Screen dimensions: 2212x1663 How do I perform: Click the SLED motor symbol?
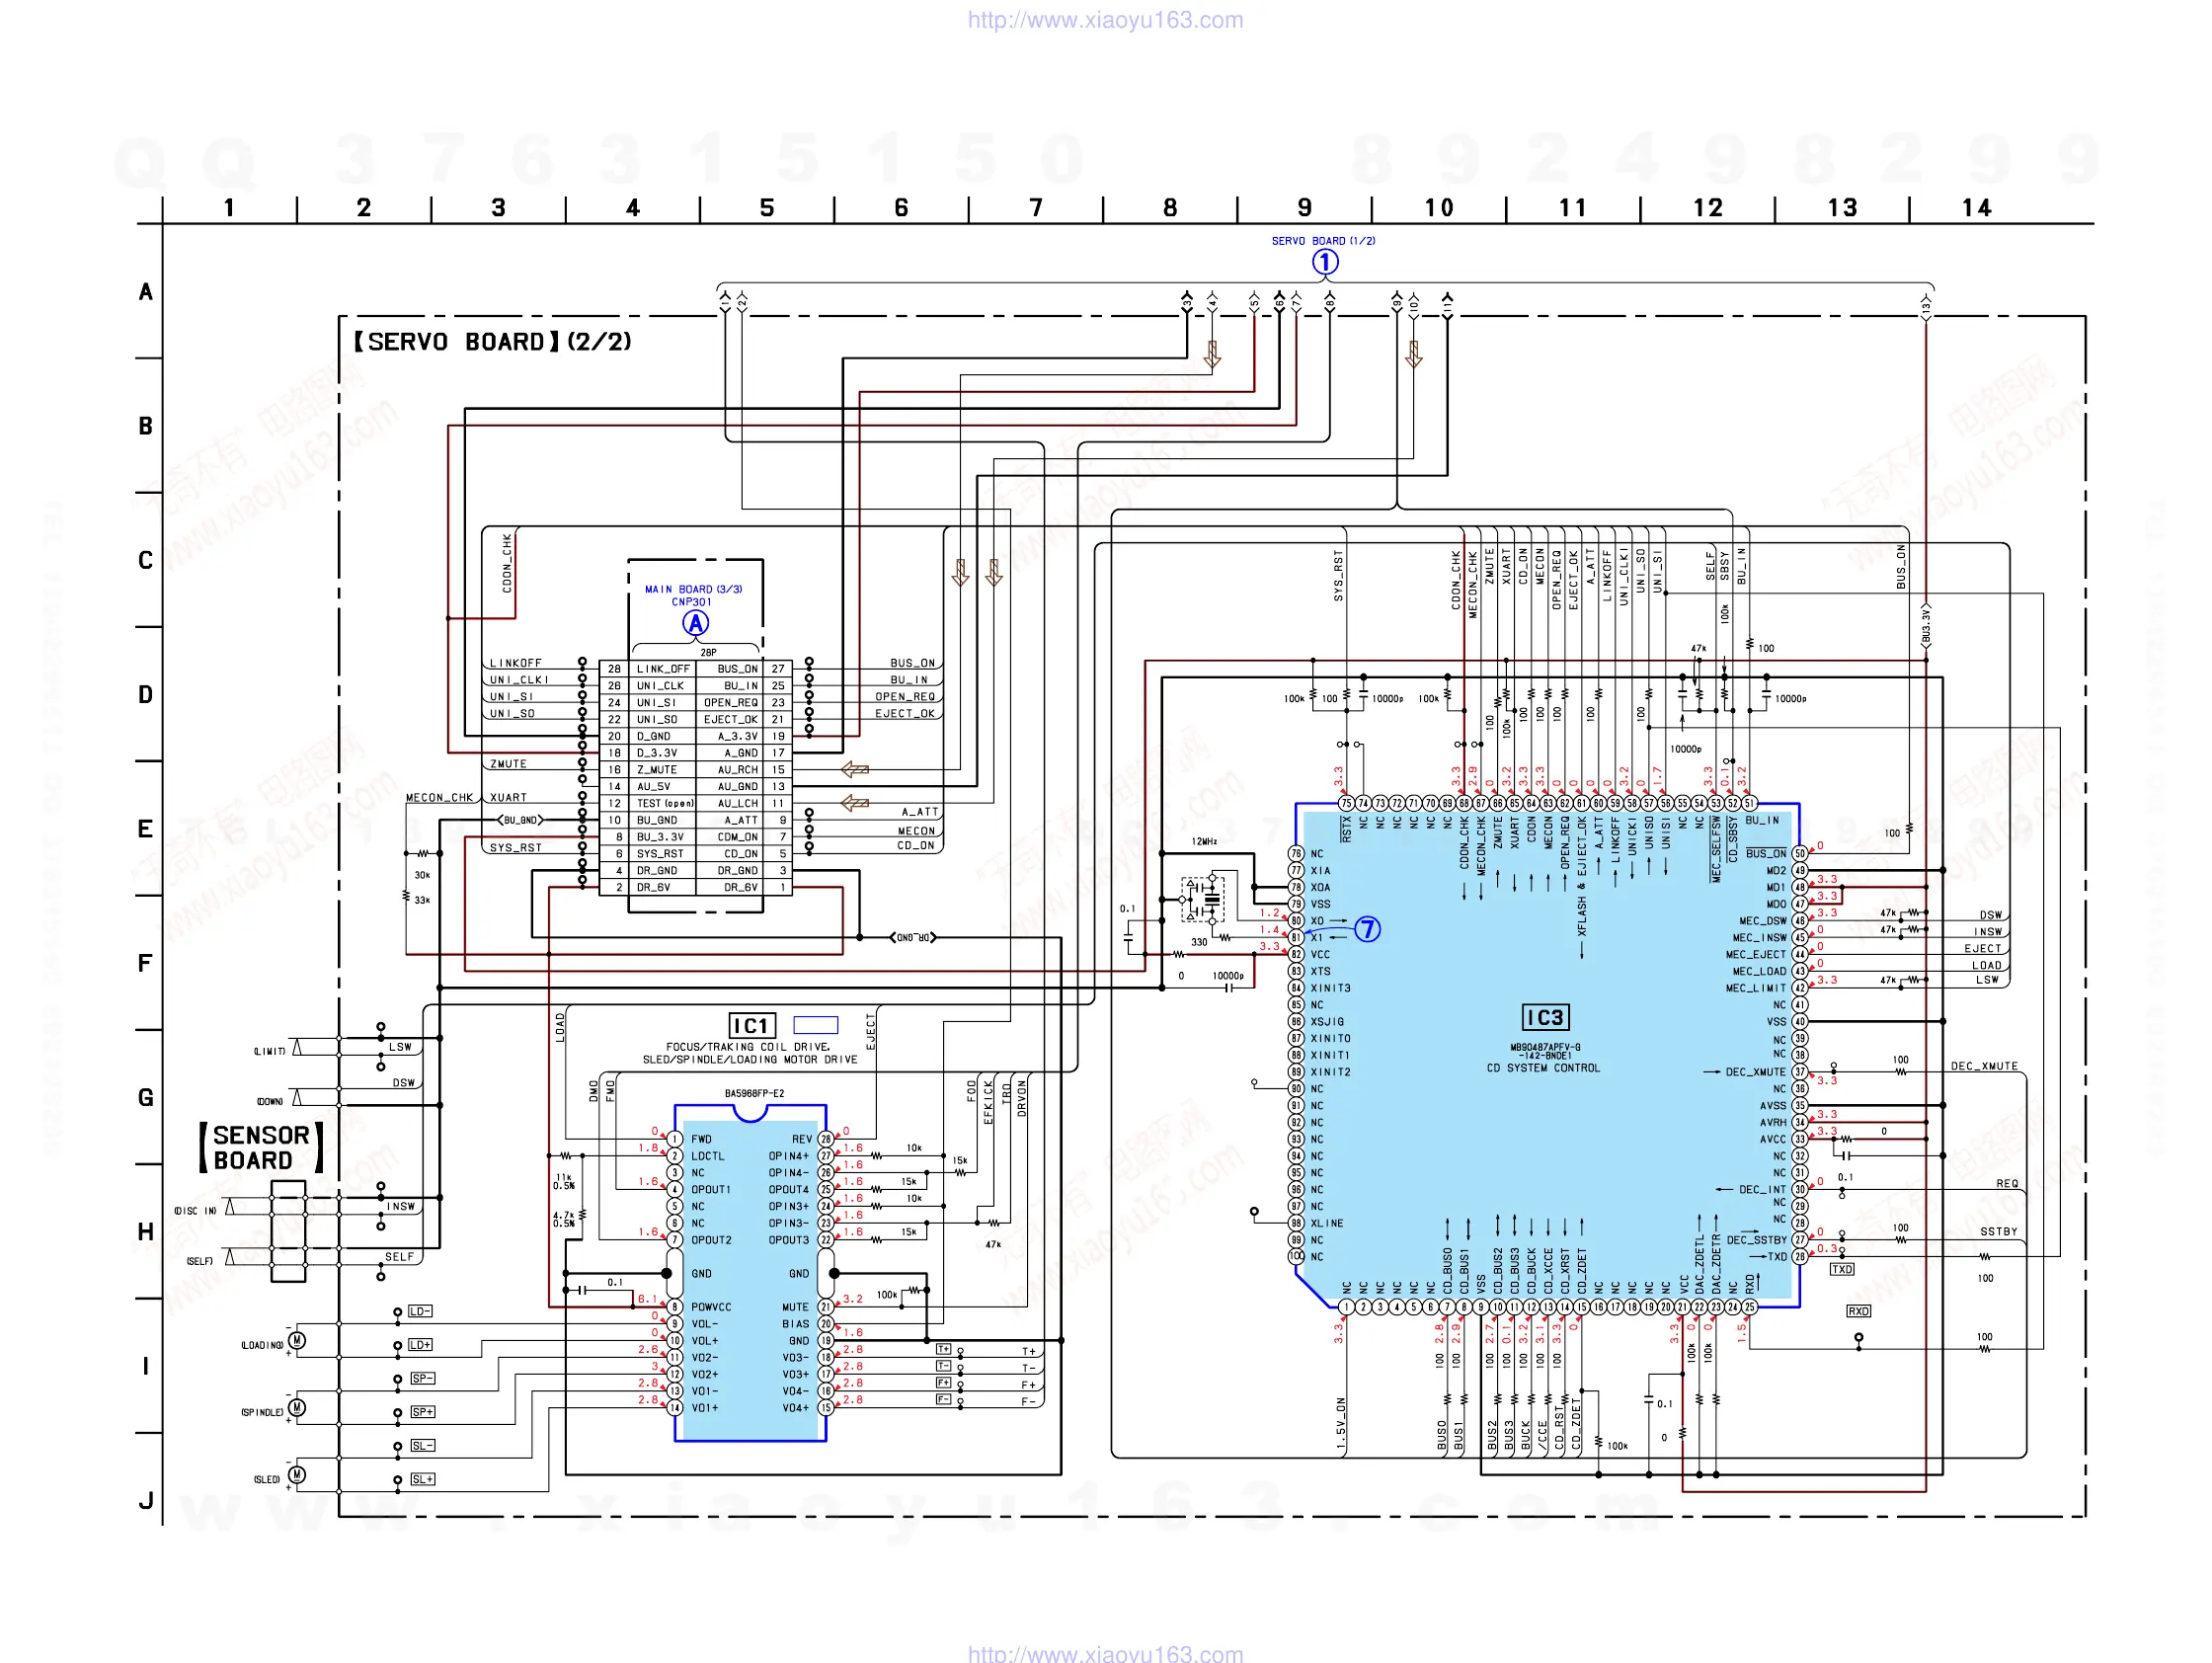tap(297, 1474)
